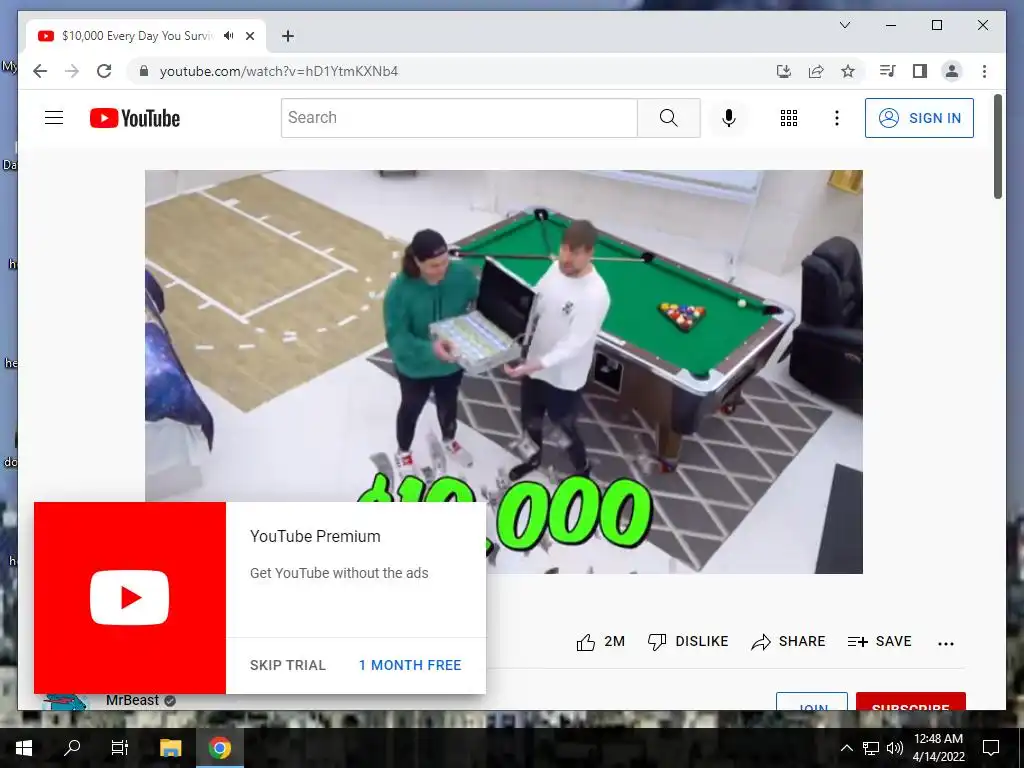Screen dimensions: 1024x768
Task: Open Windows taskbar search
Action: coord(72,748)
